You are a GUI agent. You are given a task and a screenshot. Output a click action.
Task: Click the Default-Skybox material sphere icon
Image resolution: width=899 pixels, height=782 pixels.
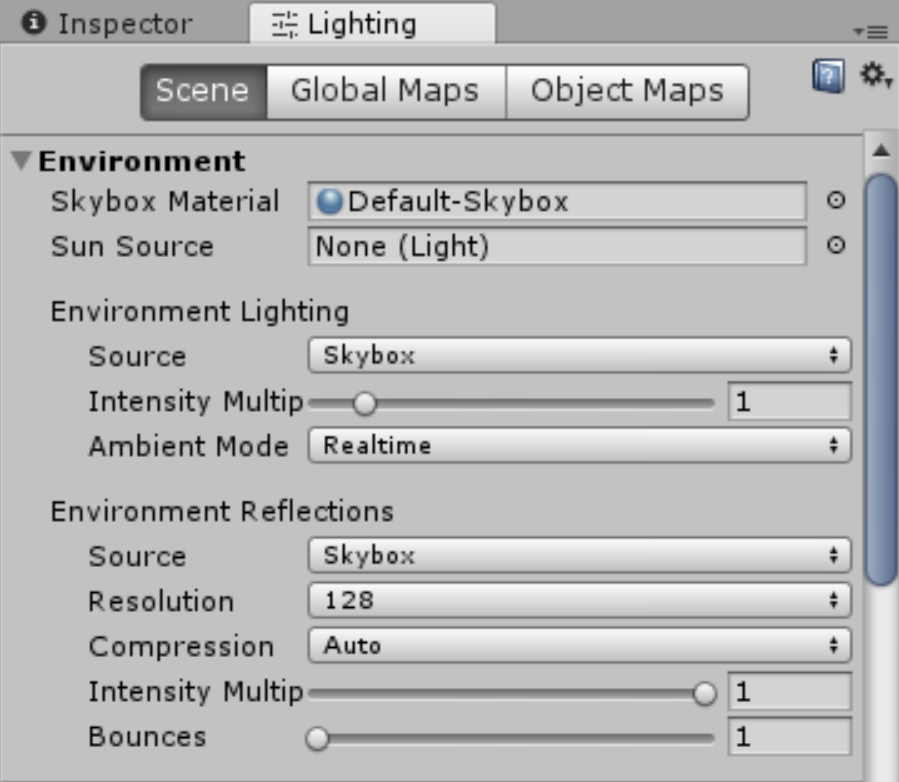coord(330,201)
